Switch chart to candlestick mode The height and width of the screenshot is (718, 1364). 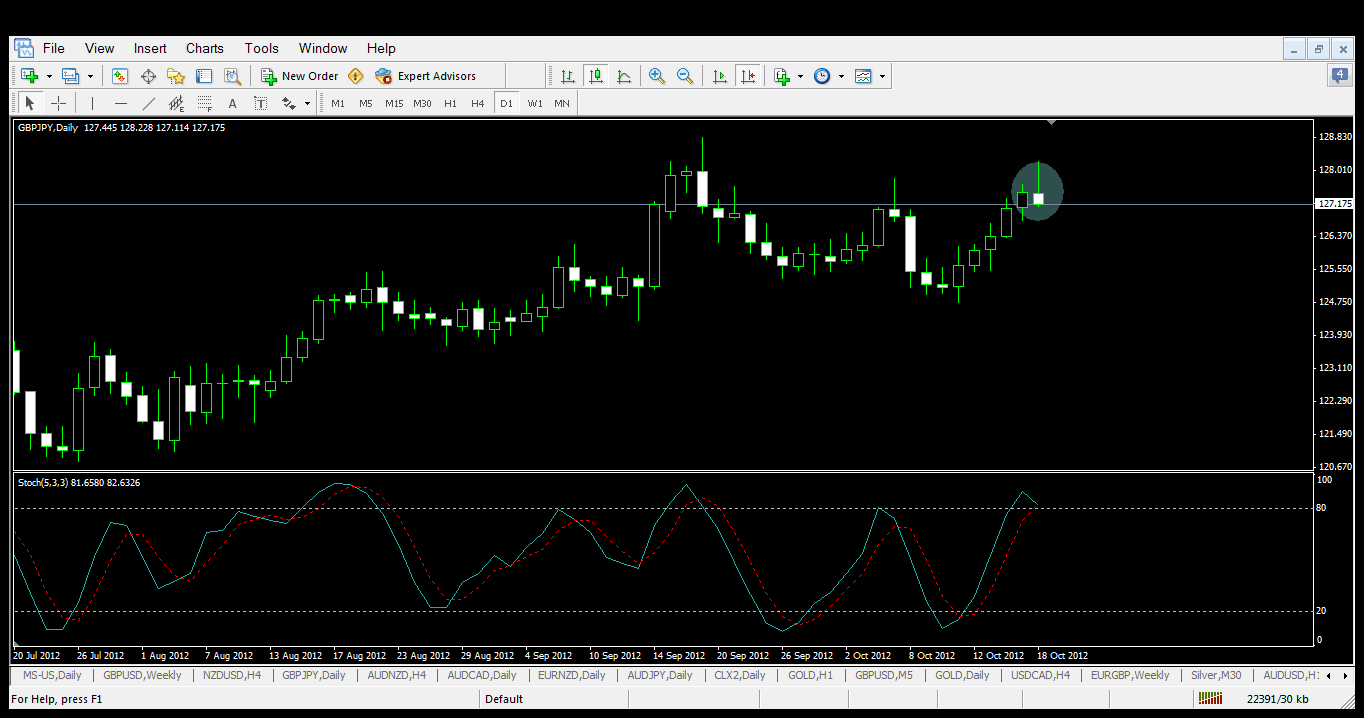coord(596,76)
